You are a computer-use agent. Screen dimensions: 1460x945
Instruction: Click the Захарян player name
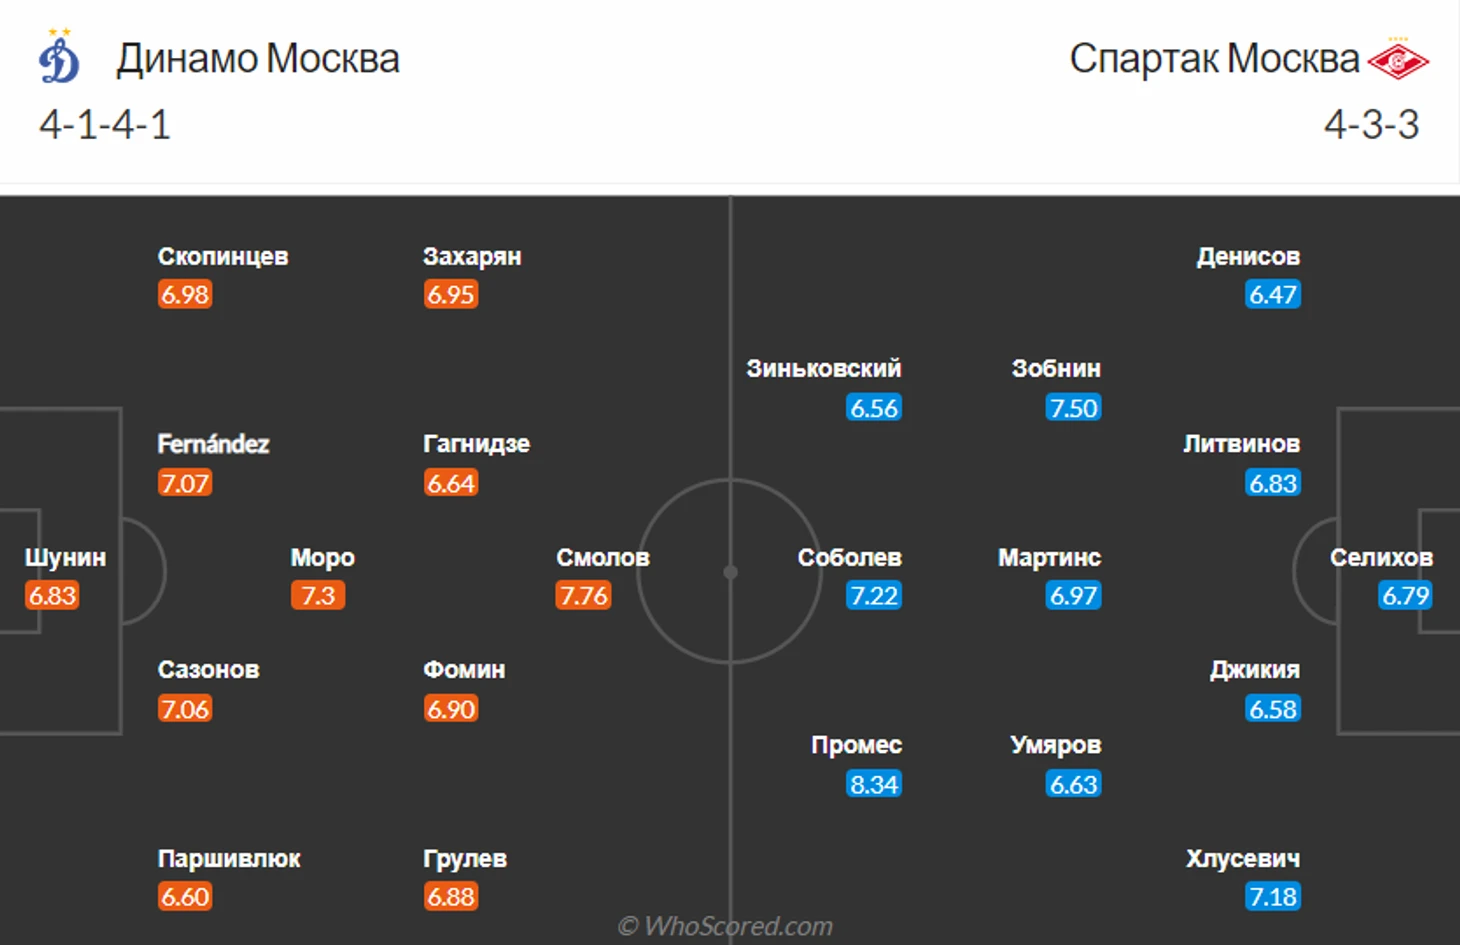click(472, 256)
